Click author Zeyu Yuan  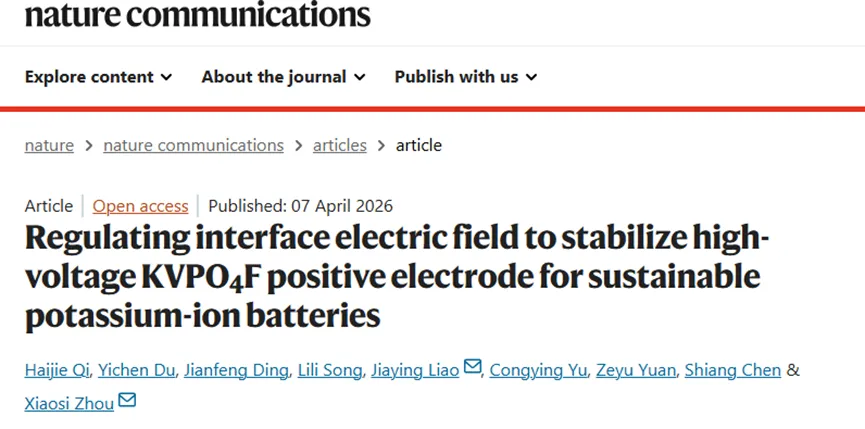tap(635, 370)
